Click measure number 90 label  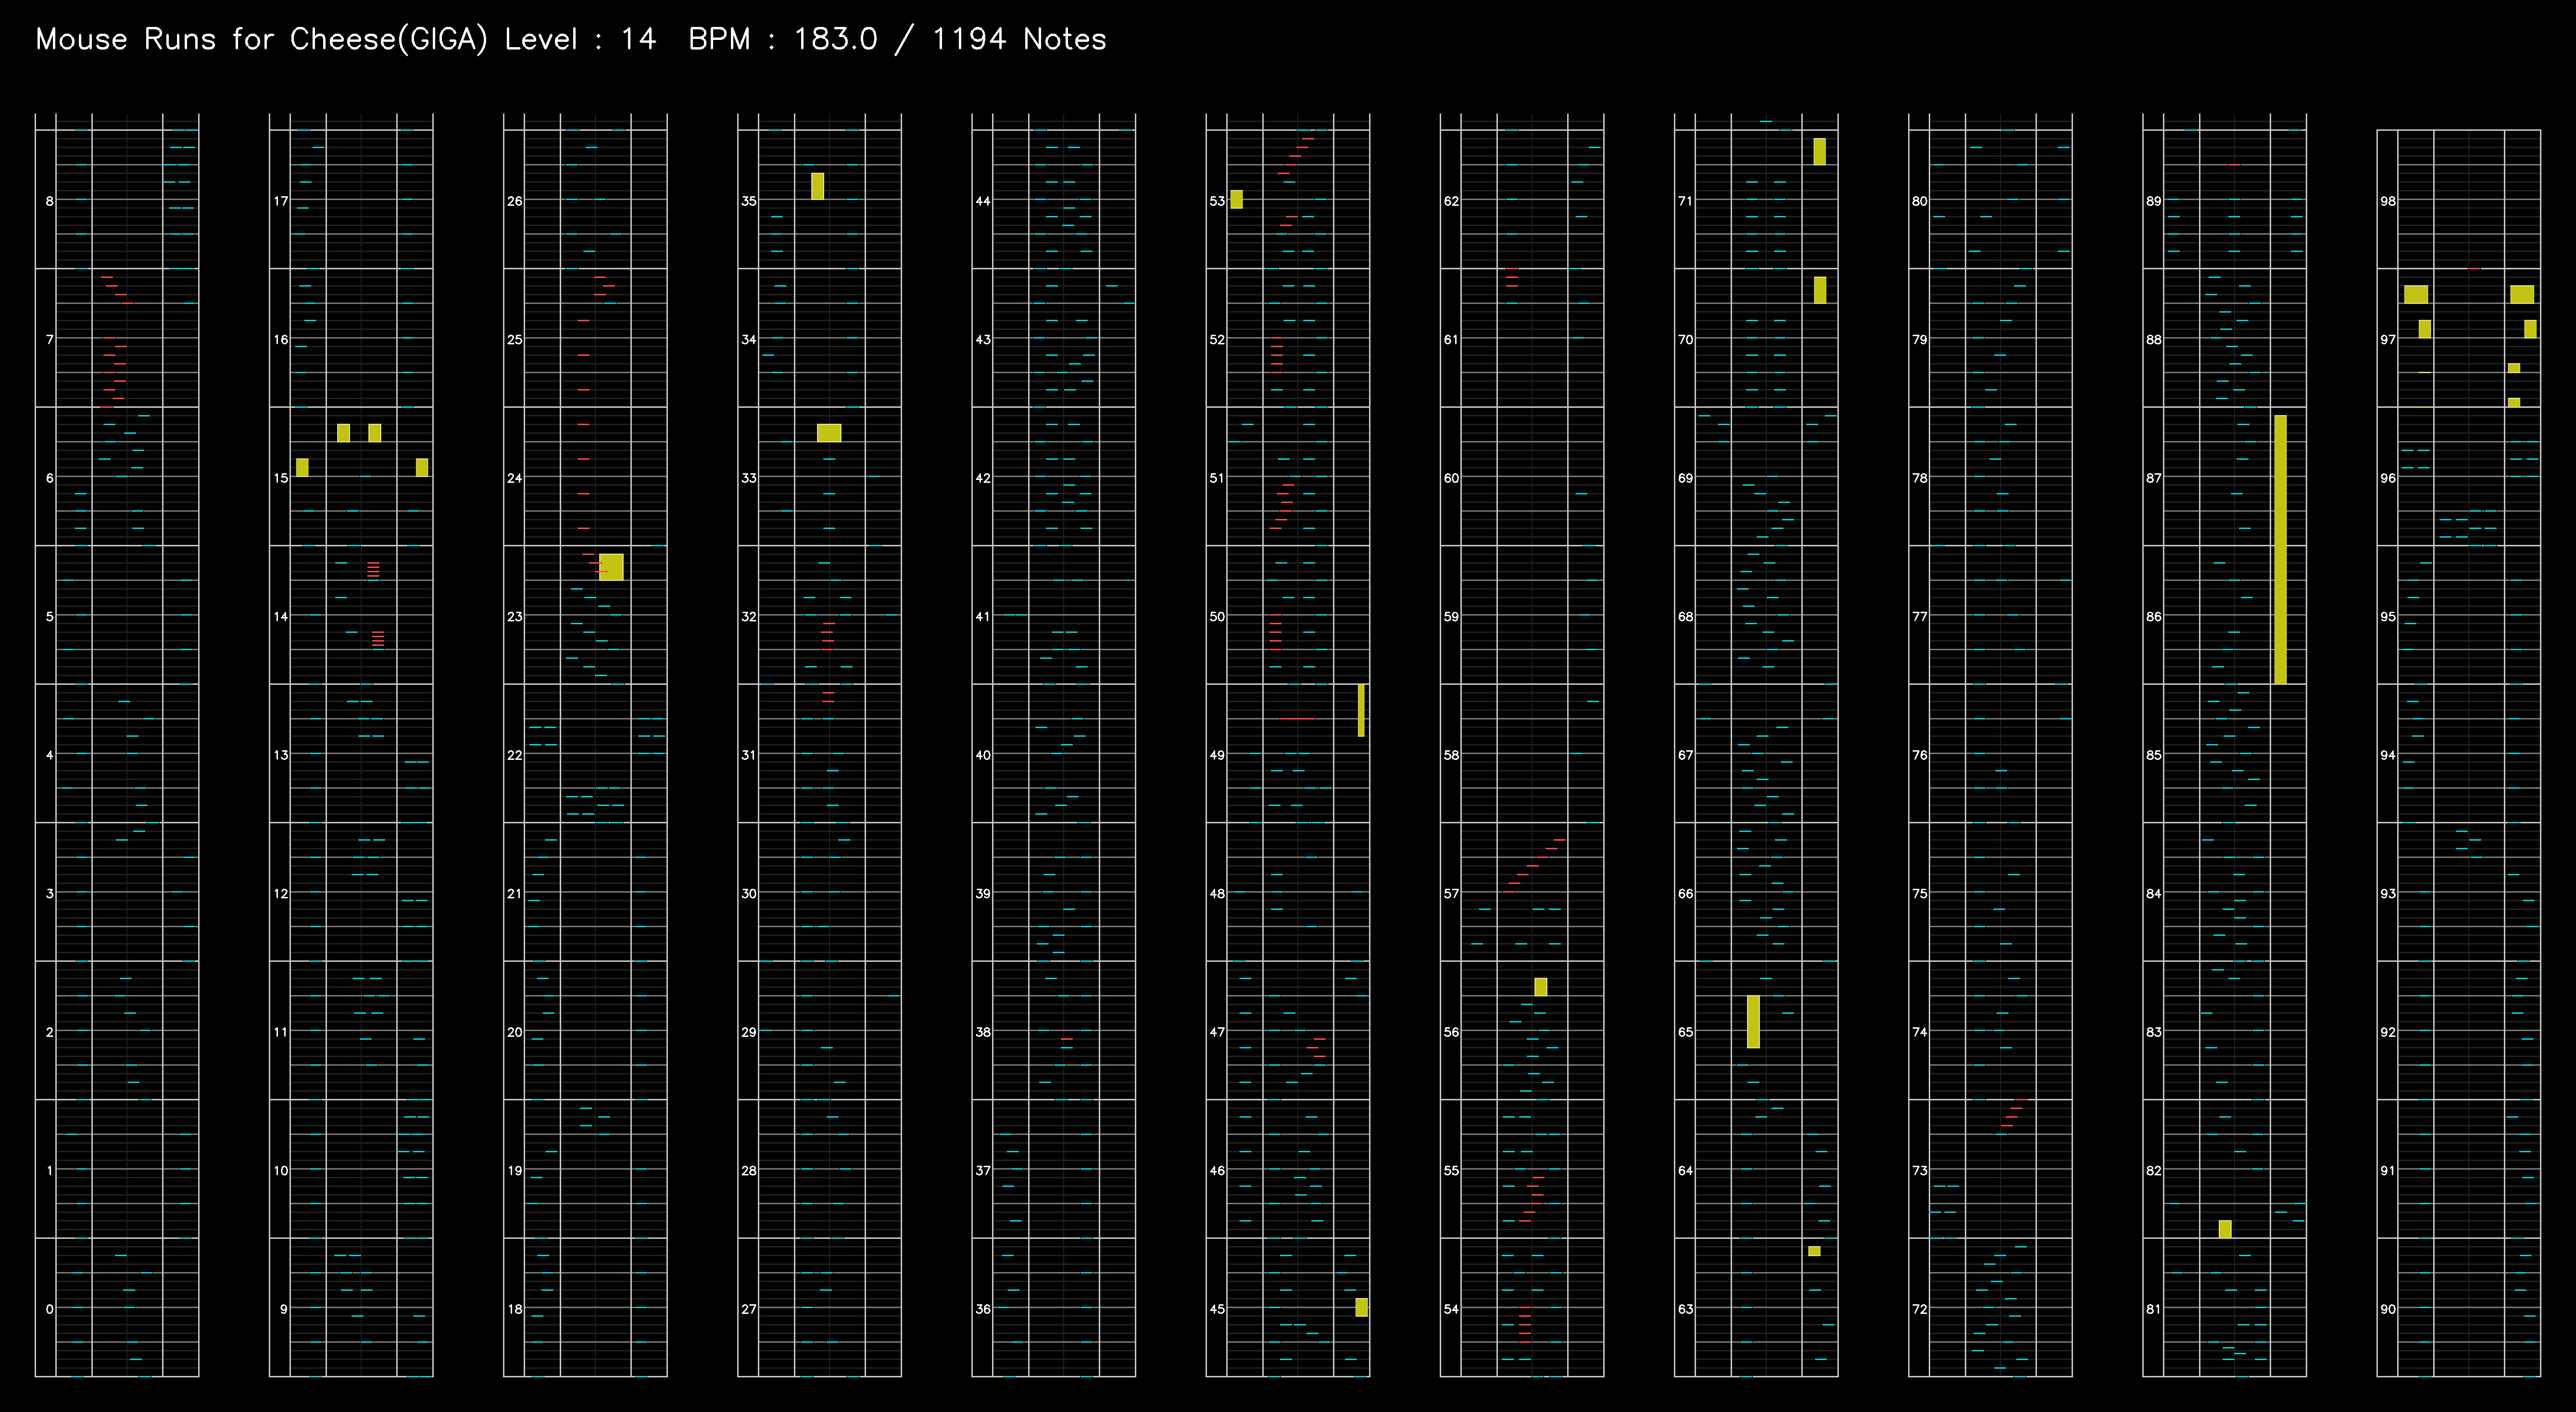[2388, 1309]
